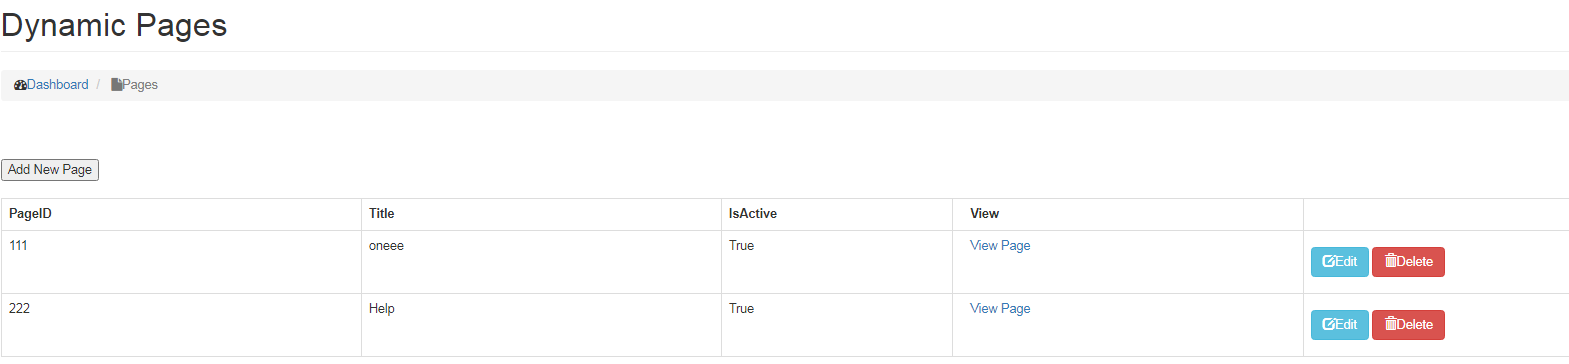The height and width of the screenshot is (364, 1569).
Task: Click the trash icon on Delete for Help
Action: pyautogui.click(x=1390, y=324)
